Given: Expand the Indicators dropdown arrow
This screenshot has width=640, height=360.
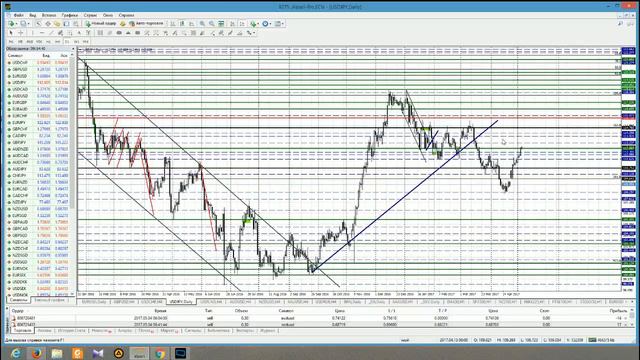Looking at the screenshot, I should (258, 24).
